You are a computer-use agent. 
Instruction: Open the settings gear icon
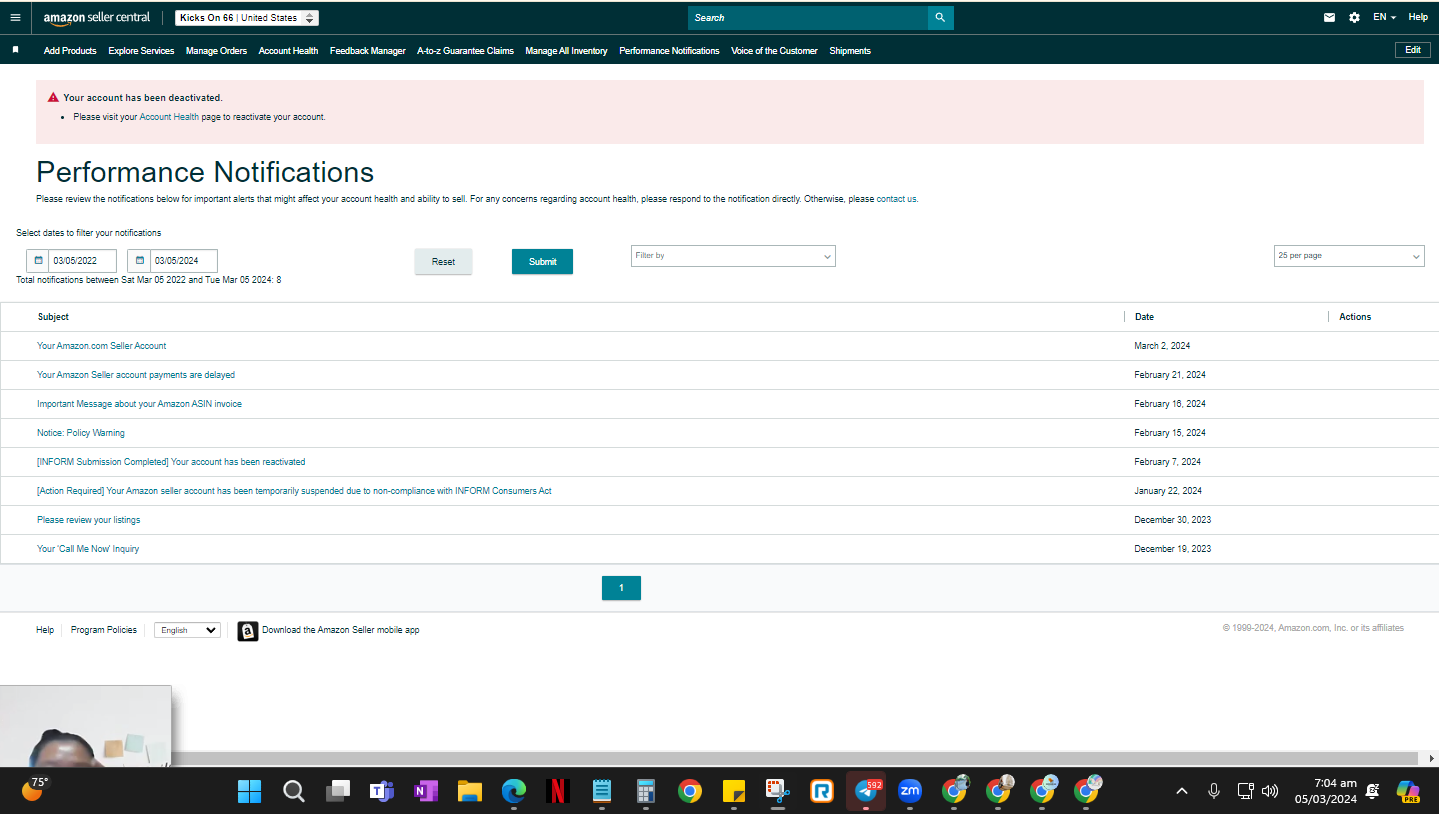(x=1354, y=17)
